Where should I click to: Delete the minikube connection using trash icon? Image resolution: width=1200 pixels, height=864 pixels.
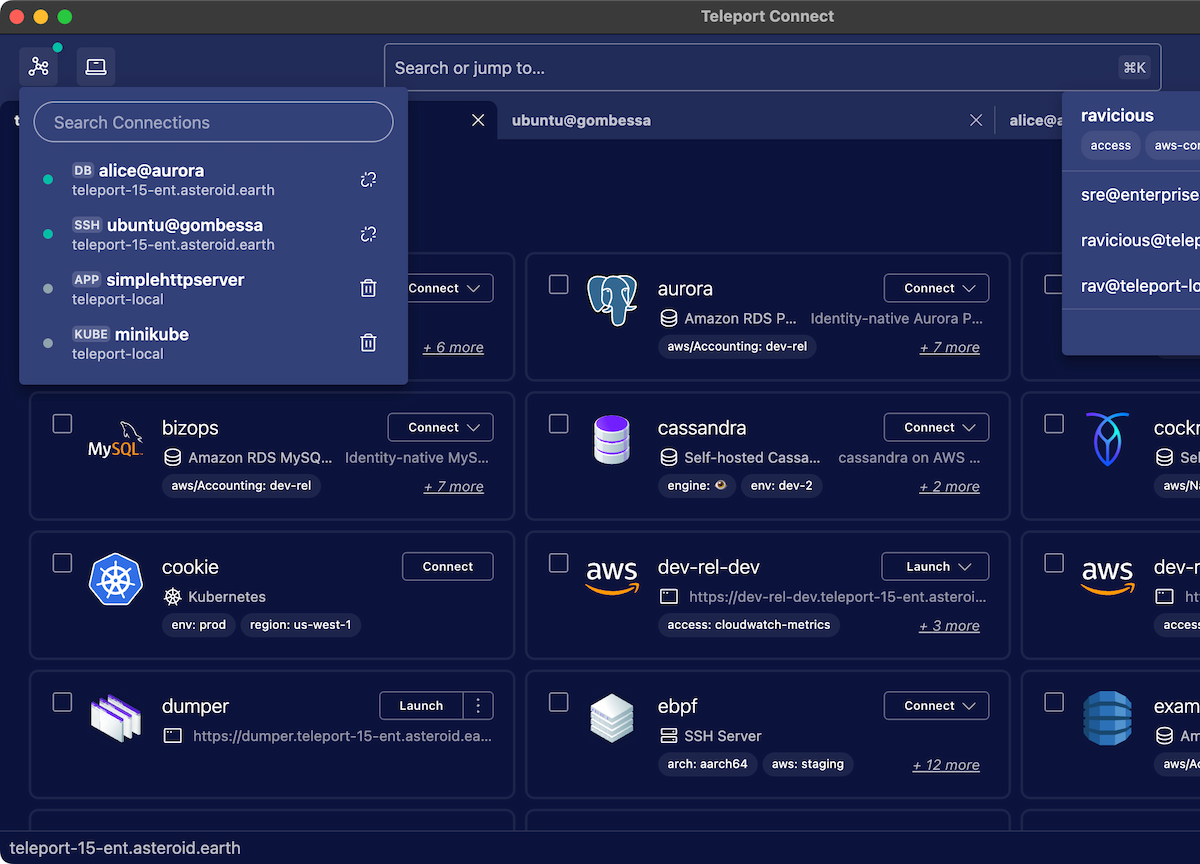tap(368, 343)
